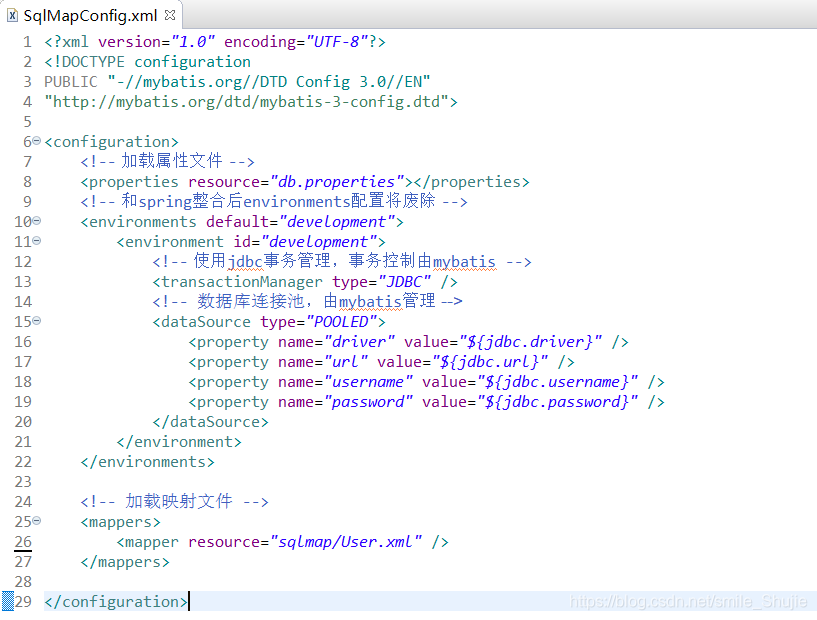Screen dimensions: 817x620
Task: Collapse the environment element at line 11
Action: tap(36, 241)
